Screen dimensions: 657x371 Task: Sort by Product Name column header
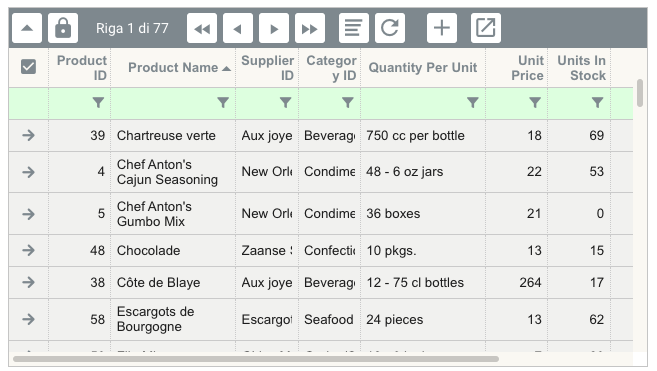173,67
